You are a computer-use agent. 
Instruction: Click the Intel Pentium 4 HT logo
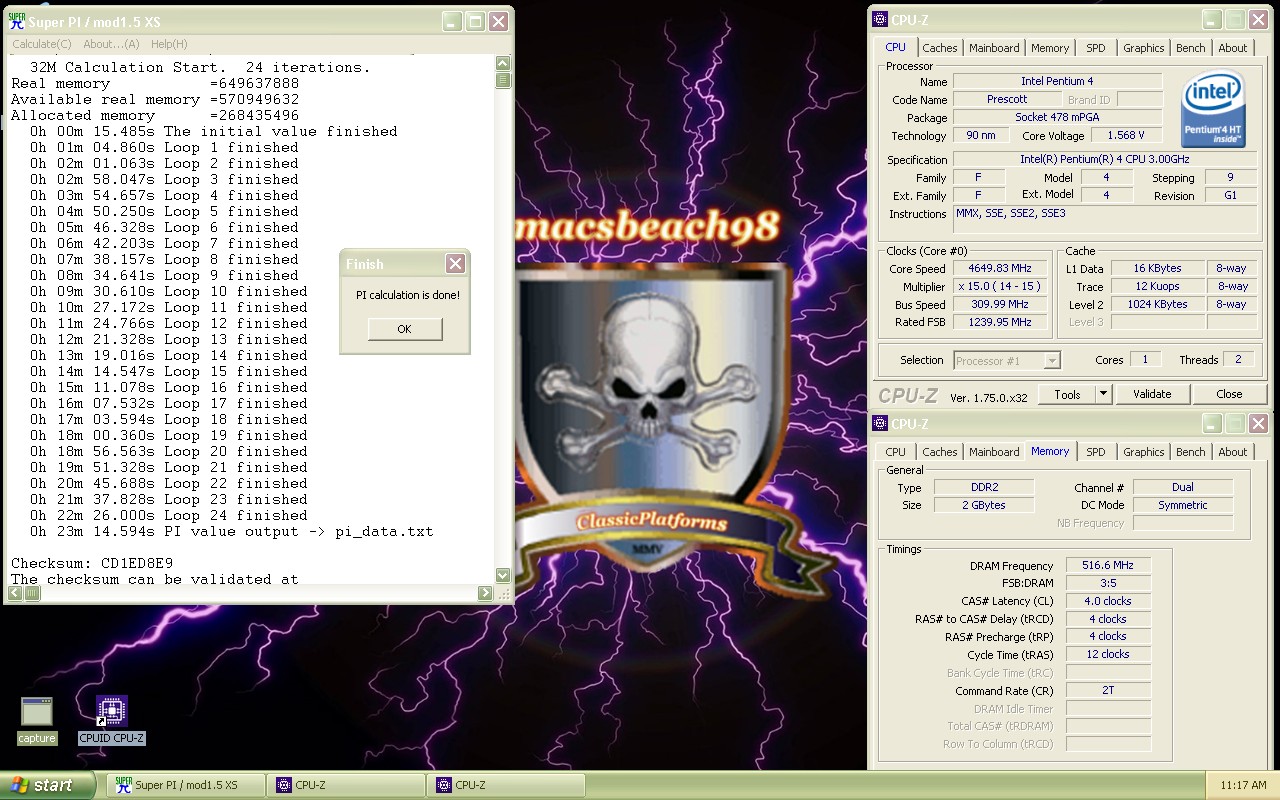1213,109
